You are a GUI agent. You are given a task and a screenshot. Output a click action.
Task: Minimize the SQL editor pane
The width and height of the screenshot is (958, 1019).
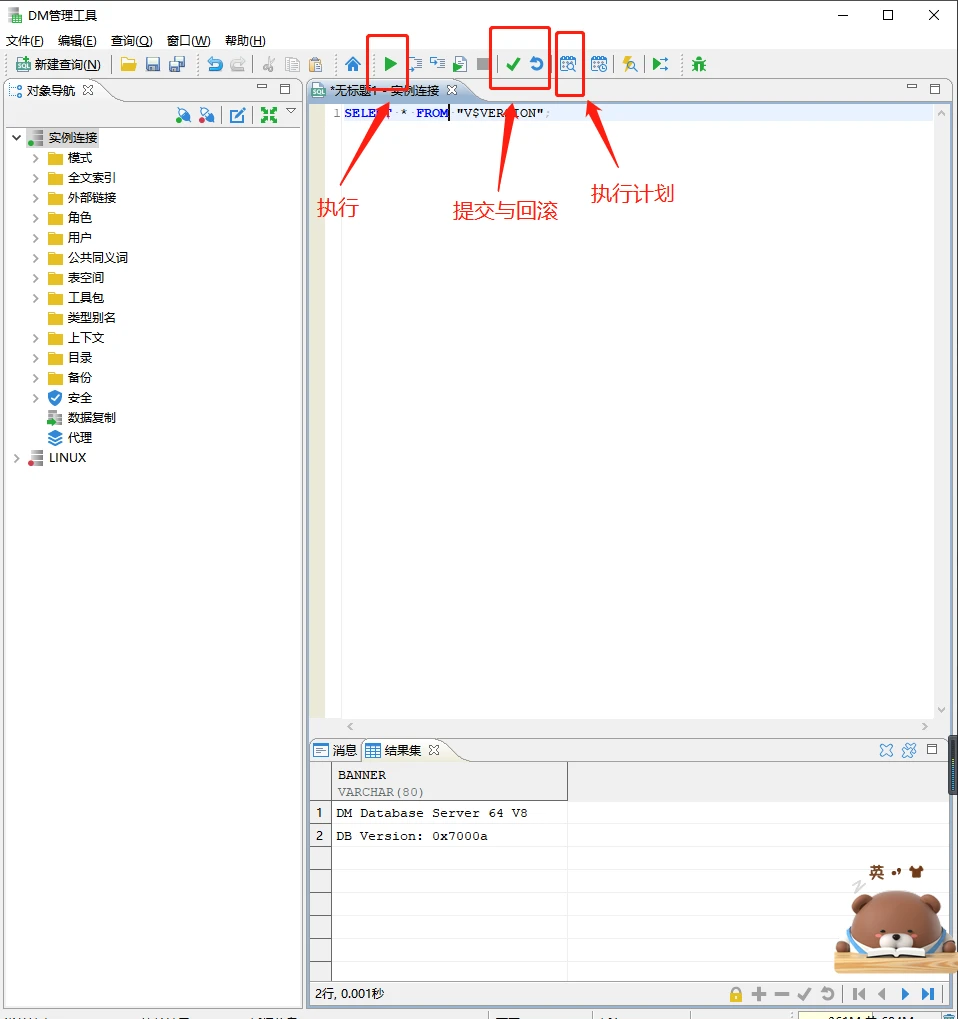(x=912, y=89)
